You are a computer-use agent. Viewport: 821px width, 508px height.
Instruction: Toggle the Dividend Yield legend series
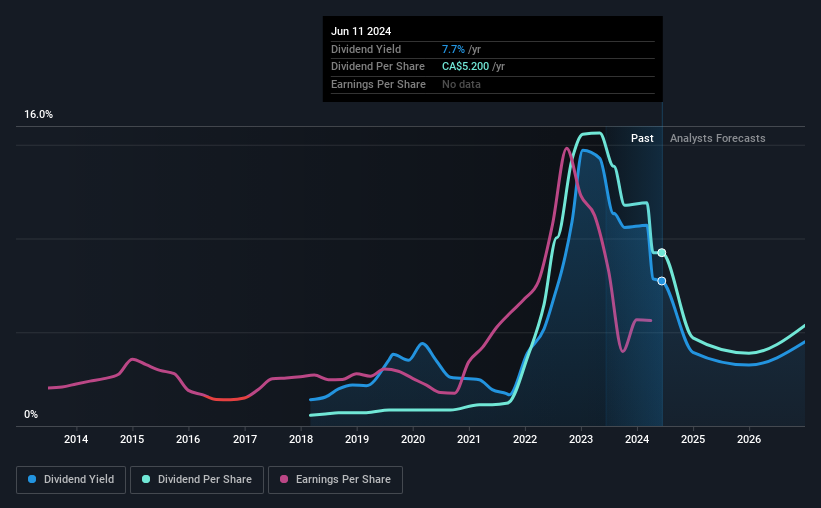71,480
